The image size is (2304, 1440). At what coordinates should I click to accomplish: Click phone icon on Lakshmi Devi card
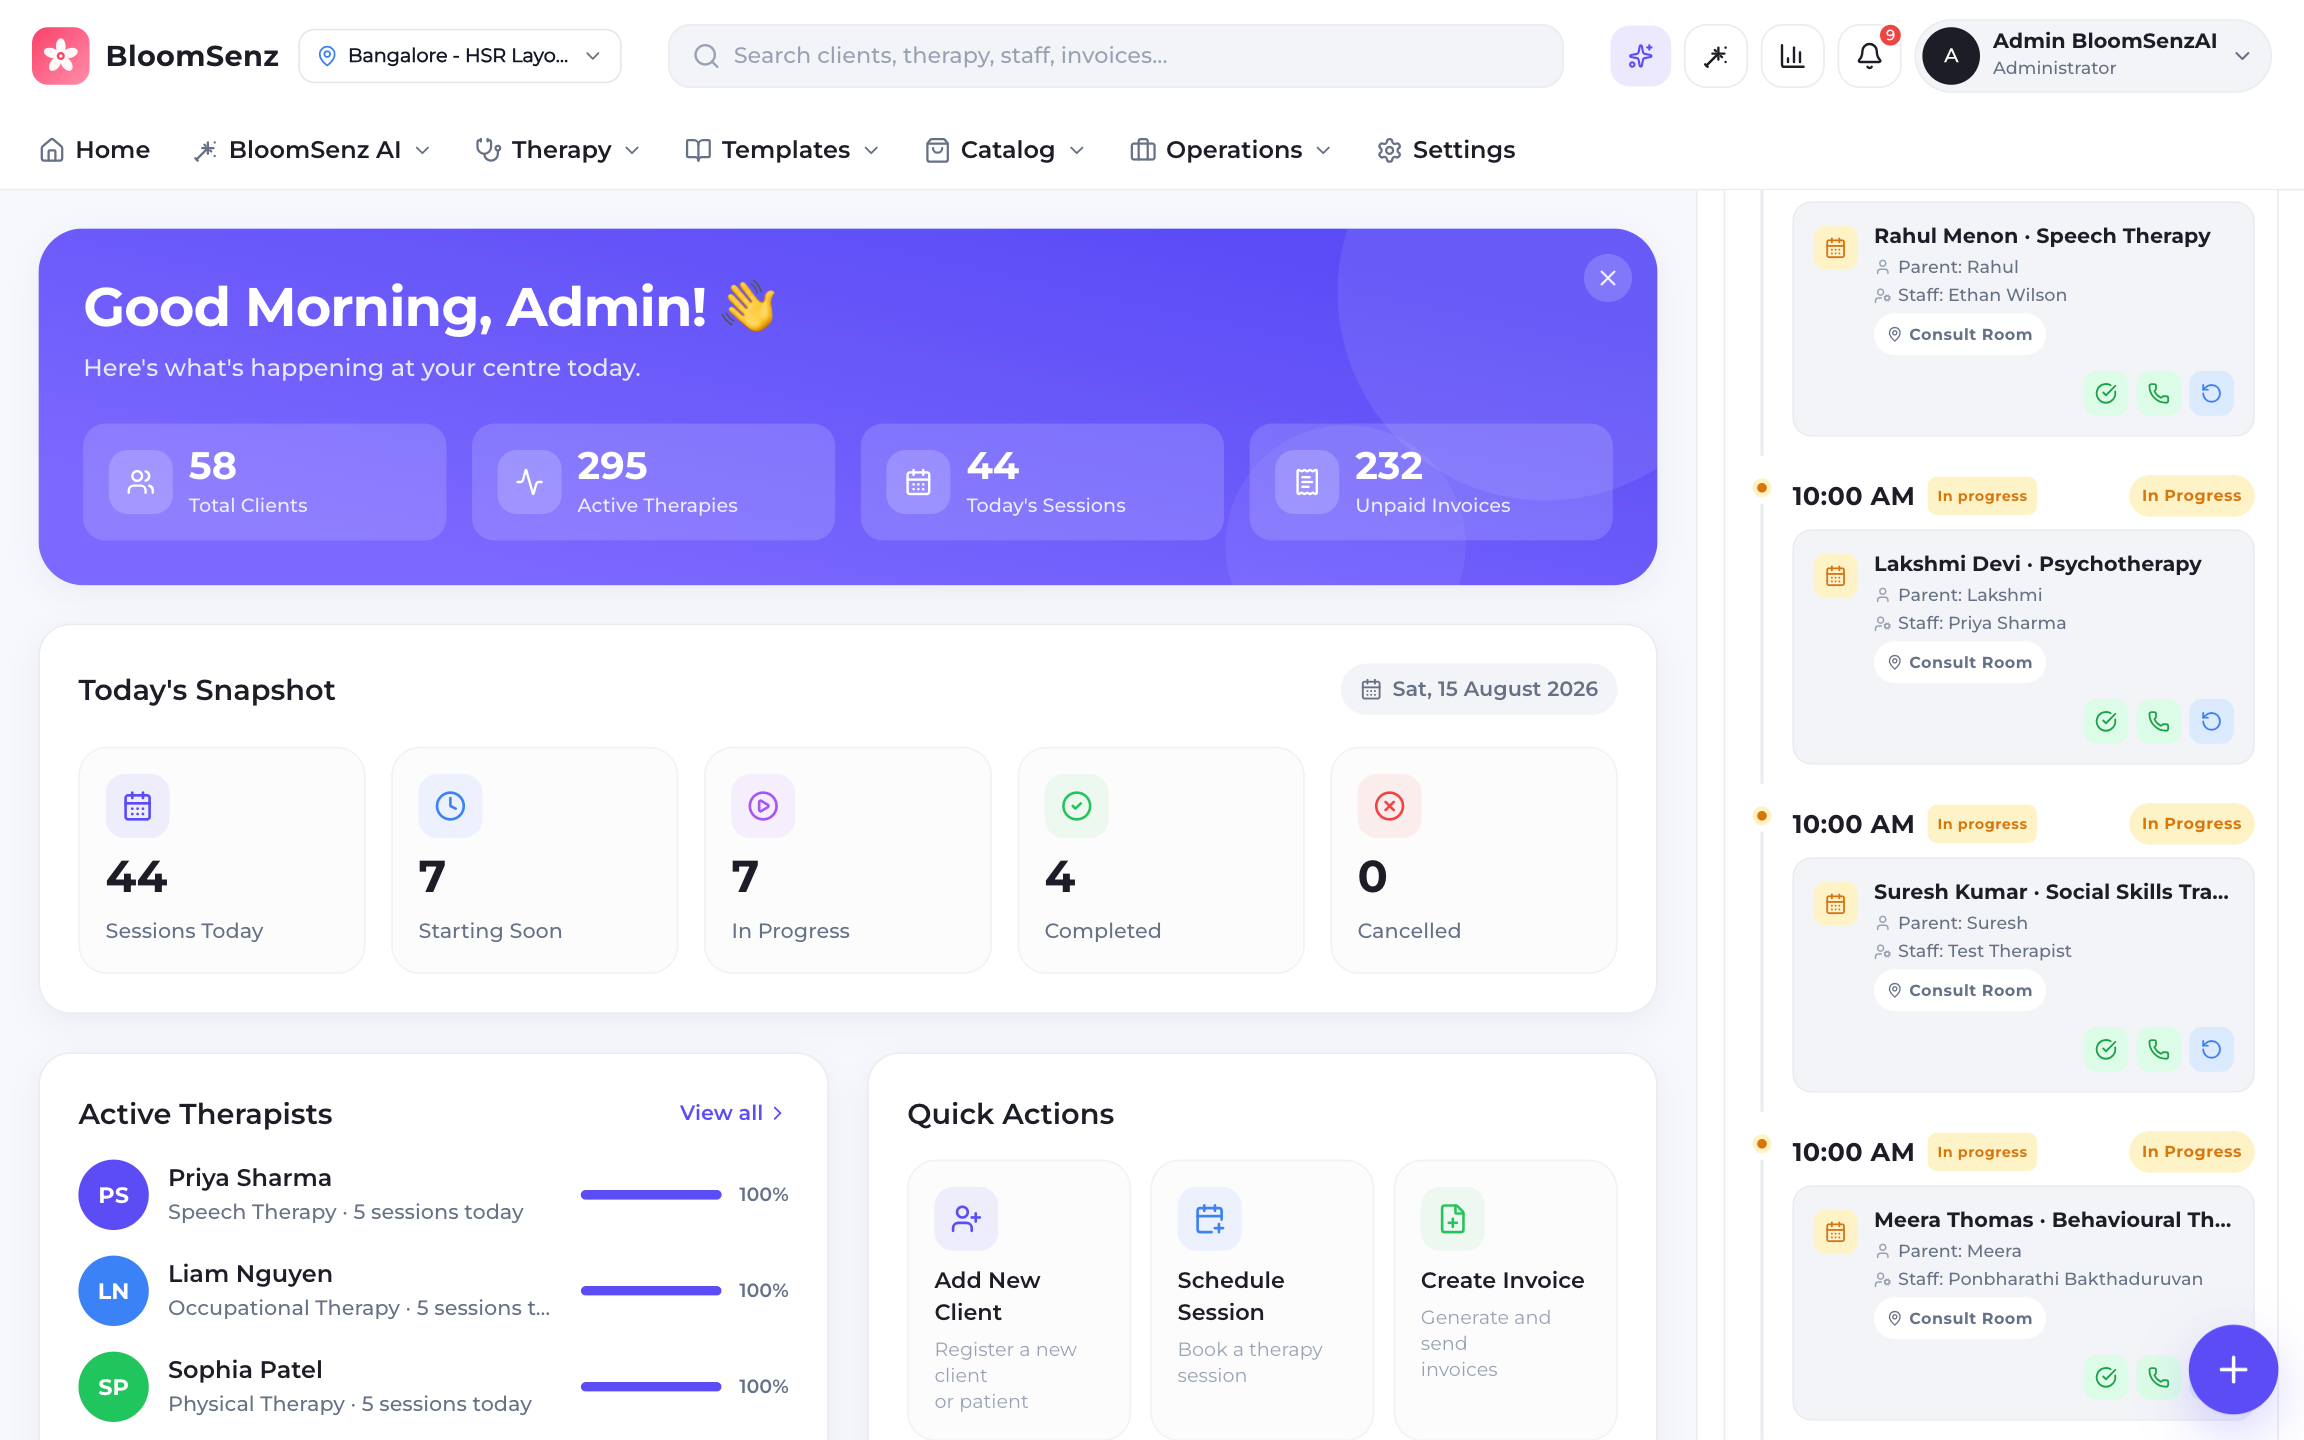[x=2159, y=721]
